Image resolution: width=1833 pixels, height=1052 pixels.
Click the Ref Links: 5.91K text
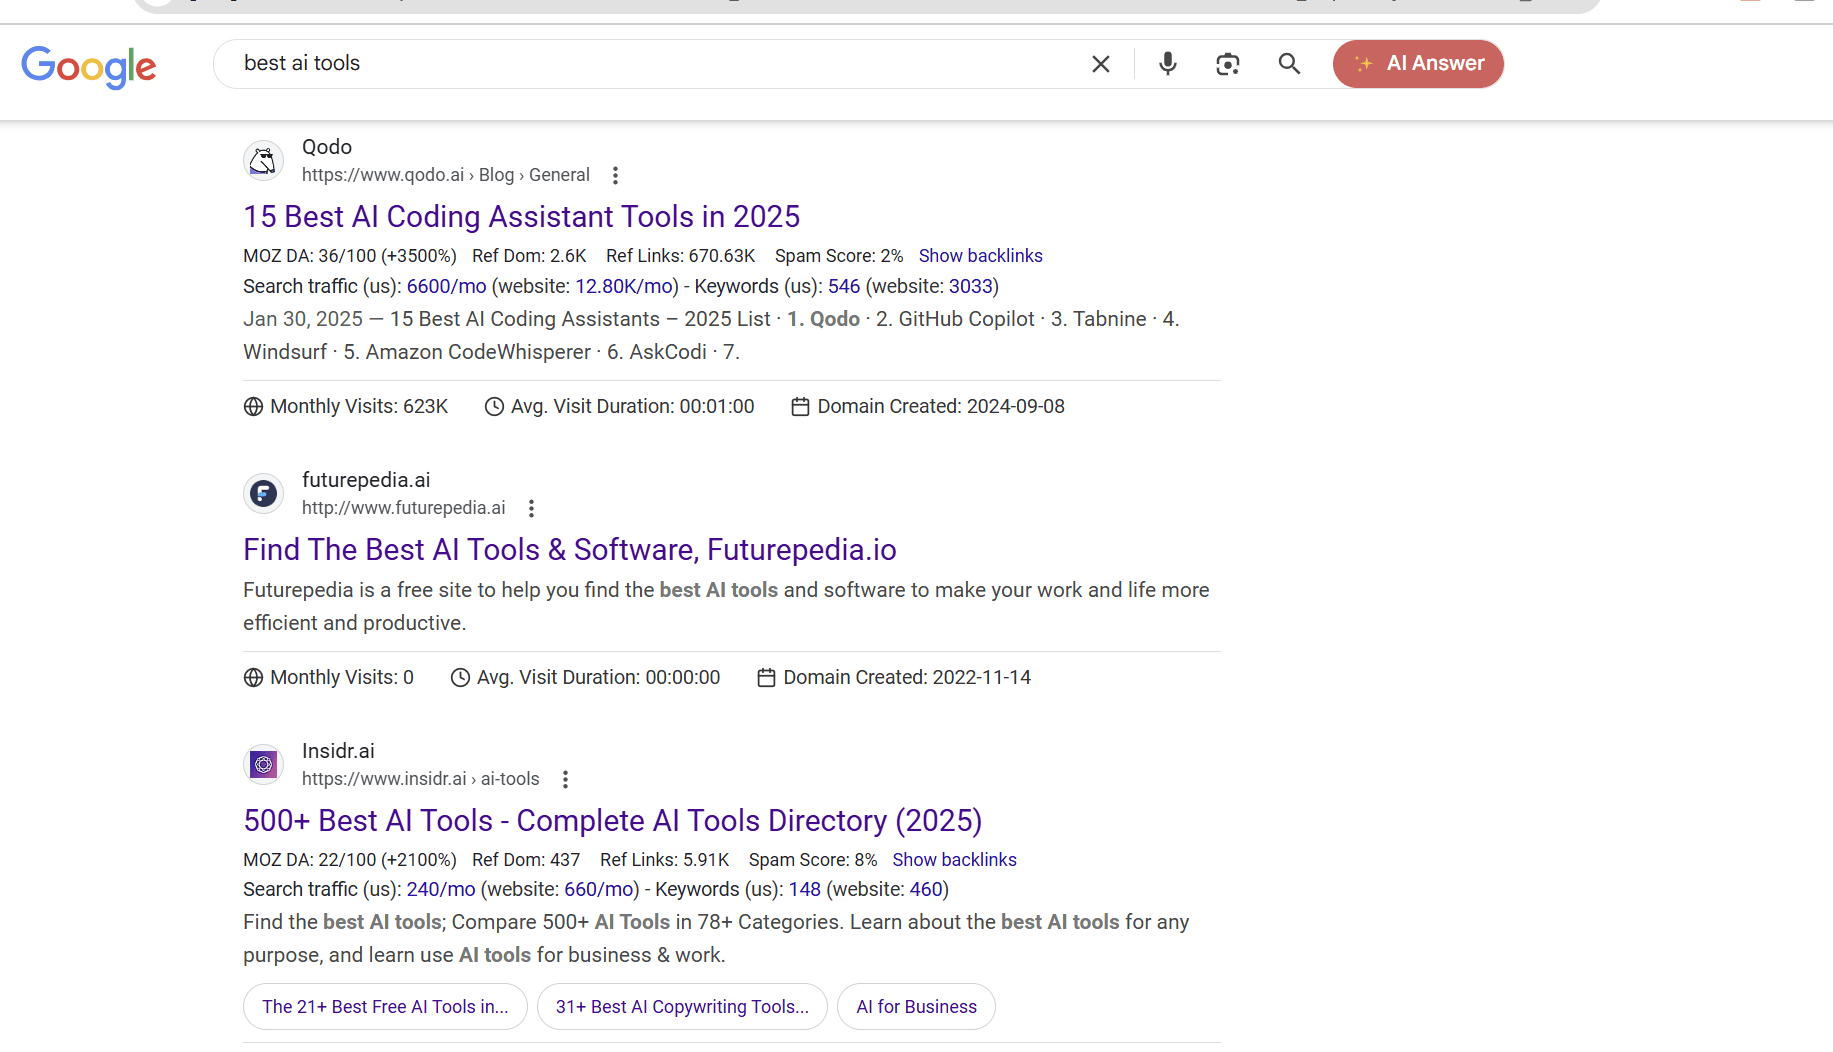[x=665, y=860]
